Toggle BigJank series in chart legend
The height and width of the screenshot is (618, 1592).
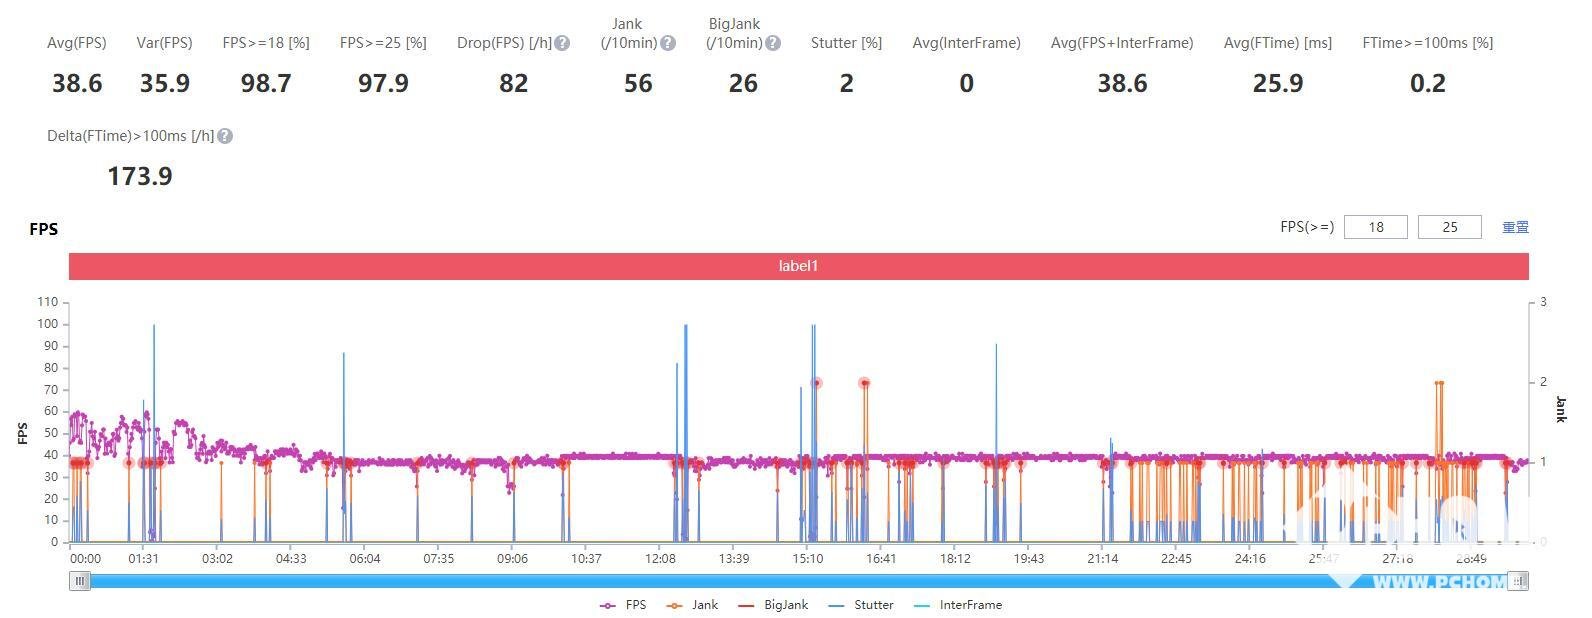click(x=773, y=605)
